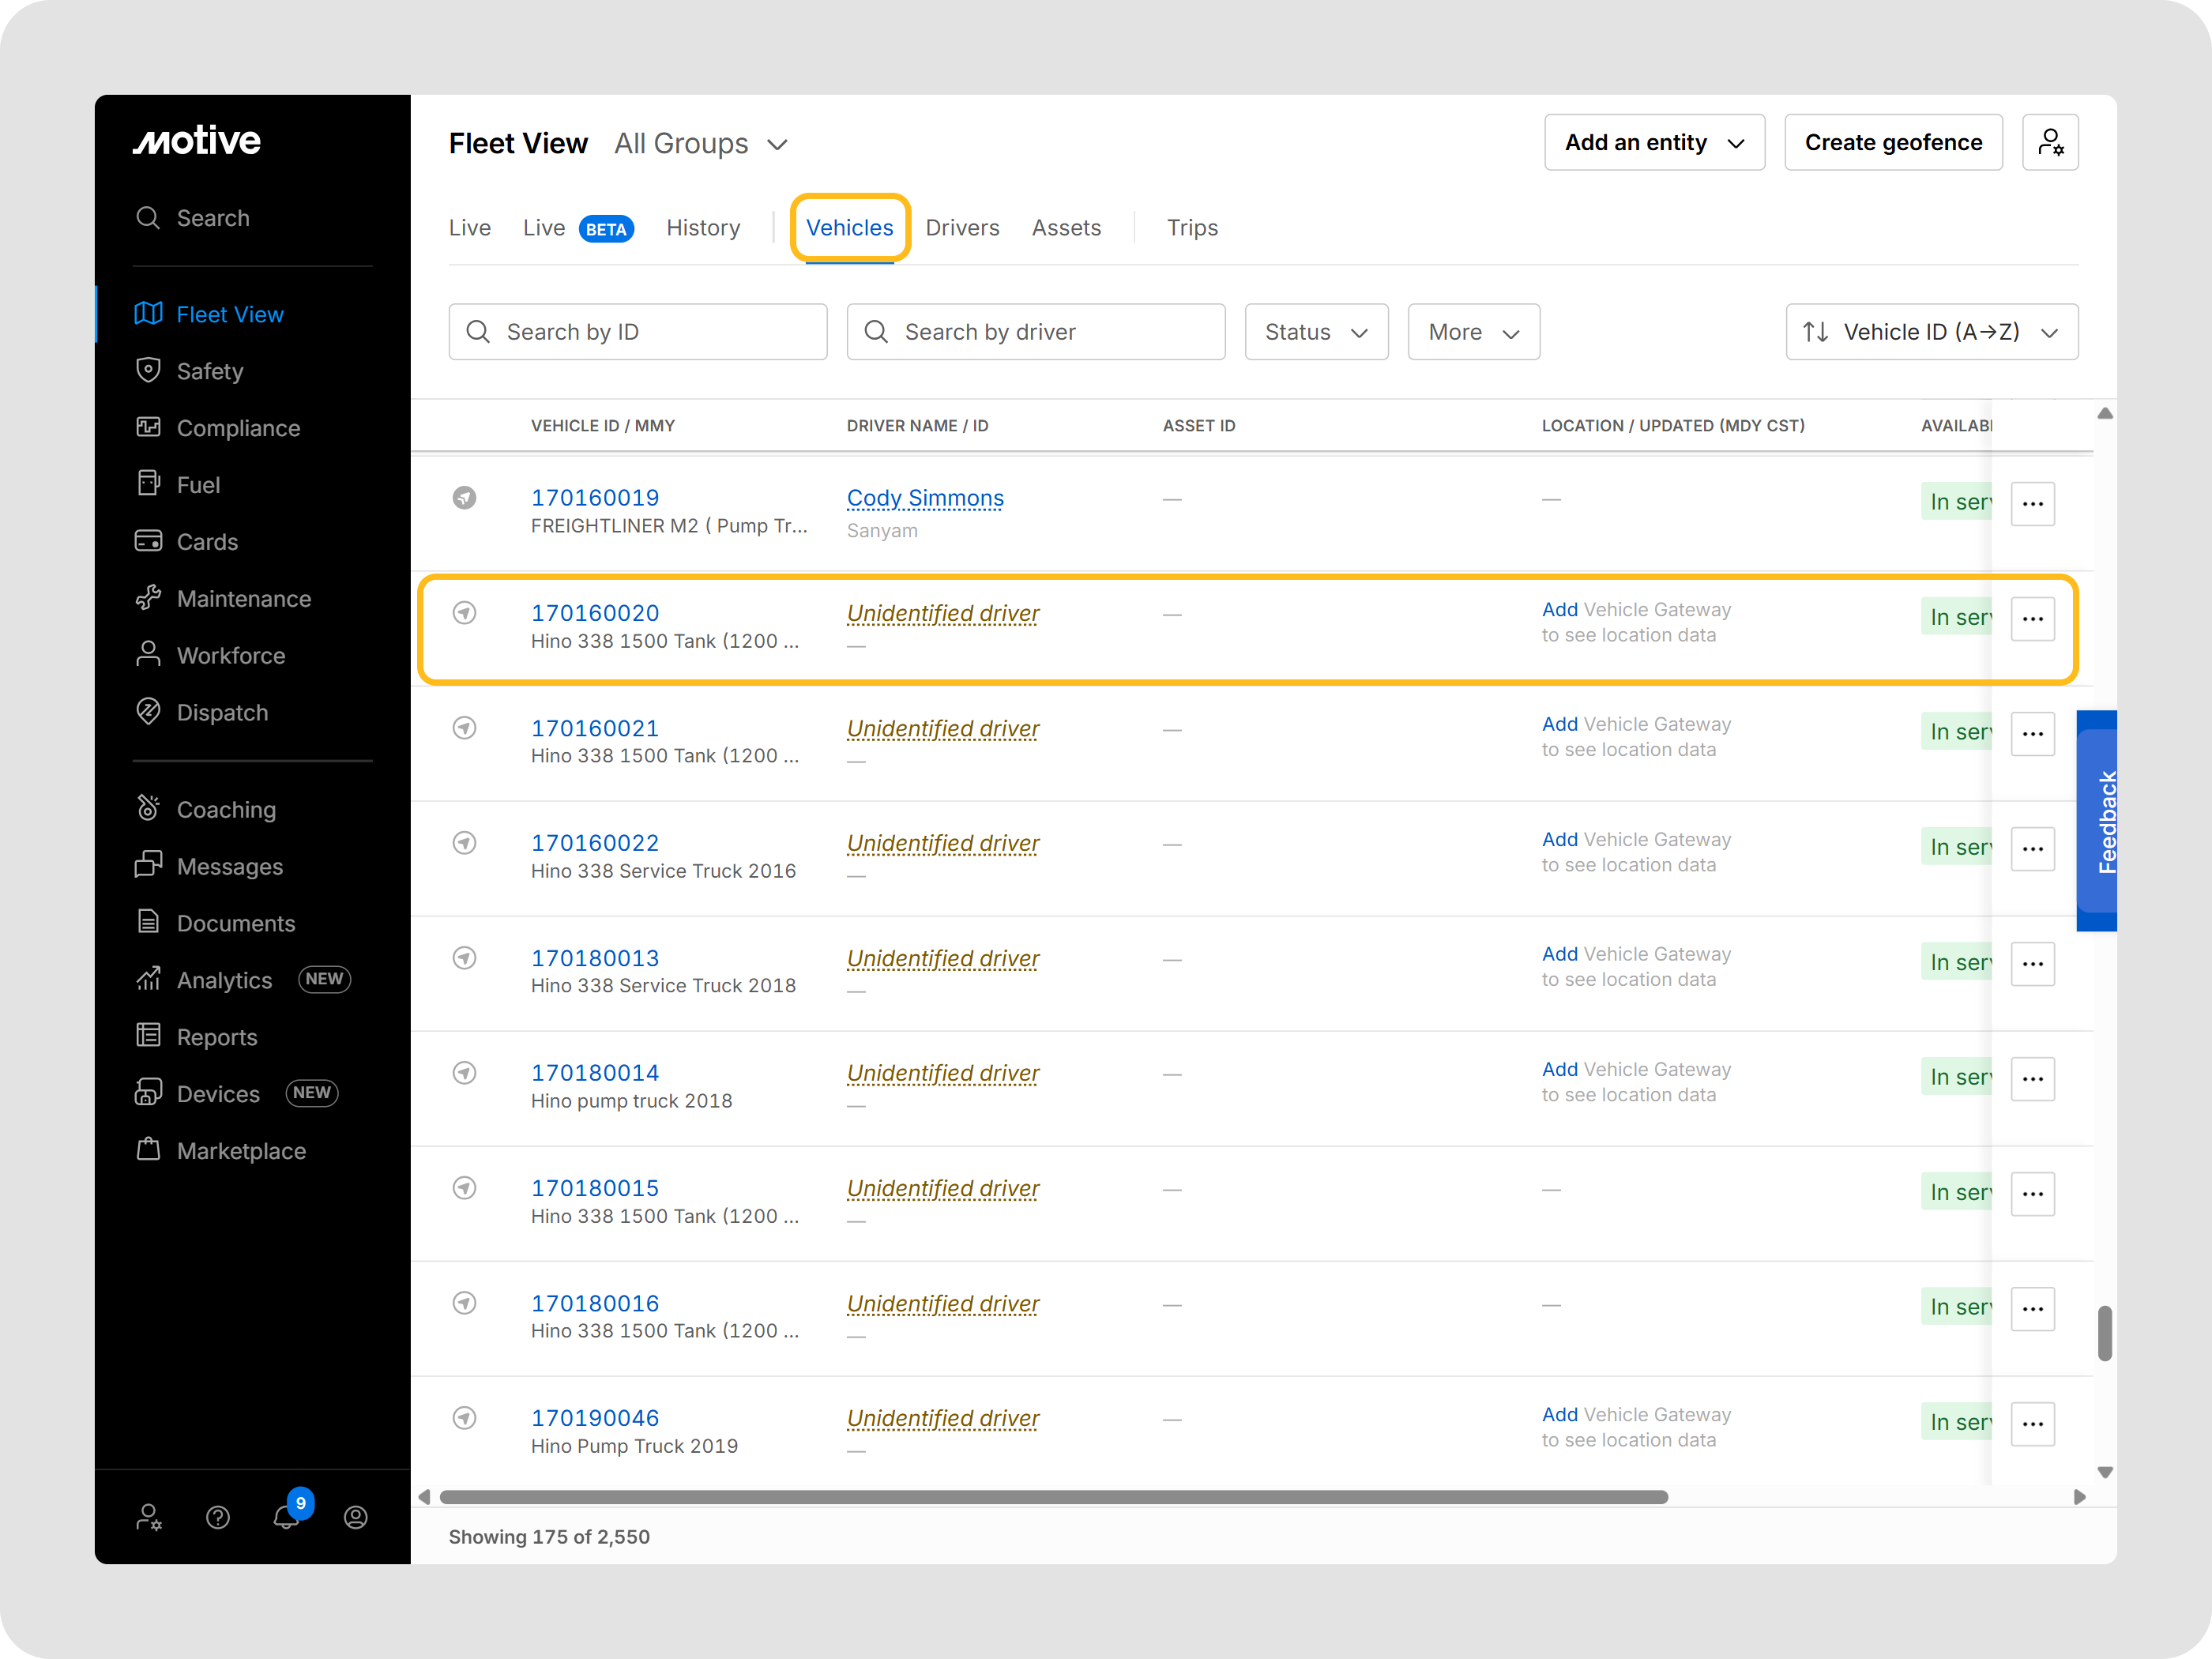
Task: Click the Search by driver field
Action: (1036, 332)
